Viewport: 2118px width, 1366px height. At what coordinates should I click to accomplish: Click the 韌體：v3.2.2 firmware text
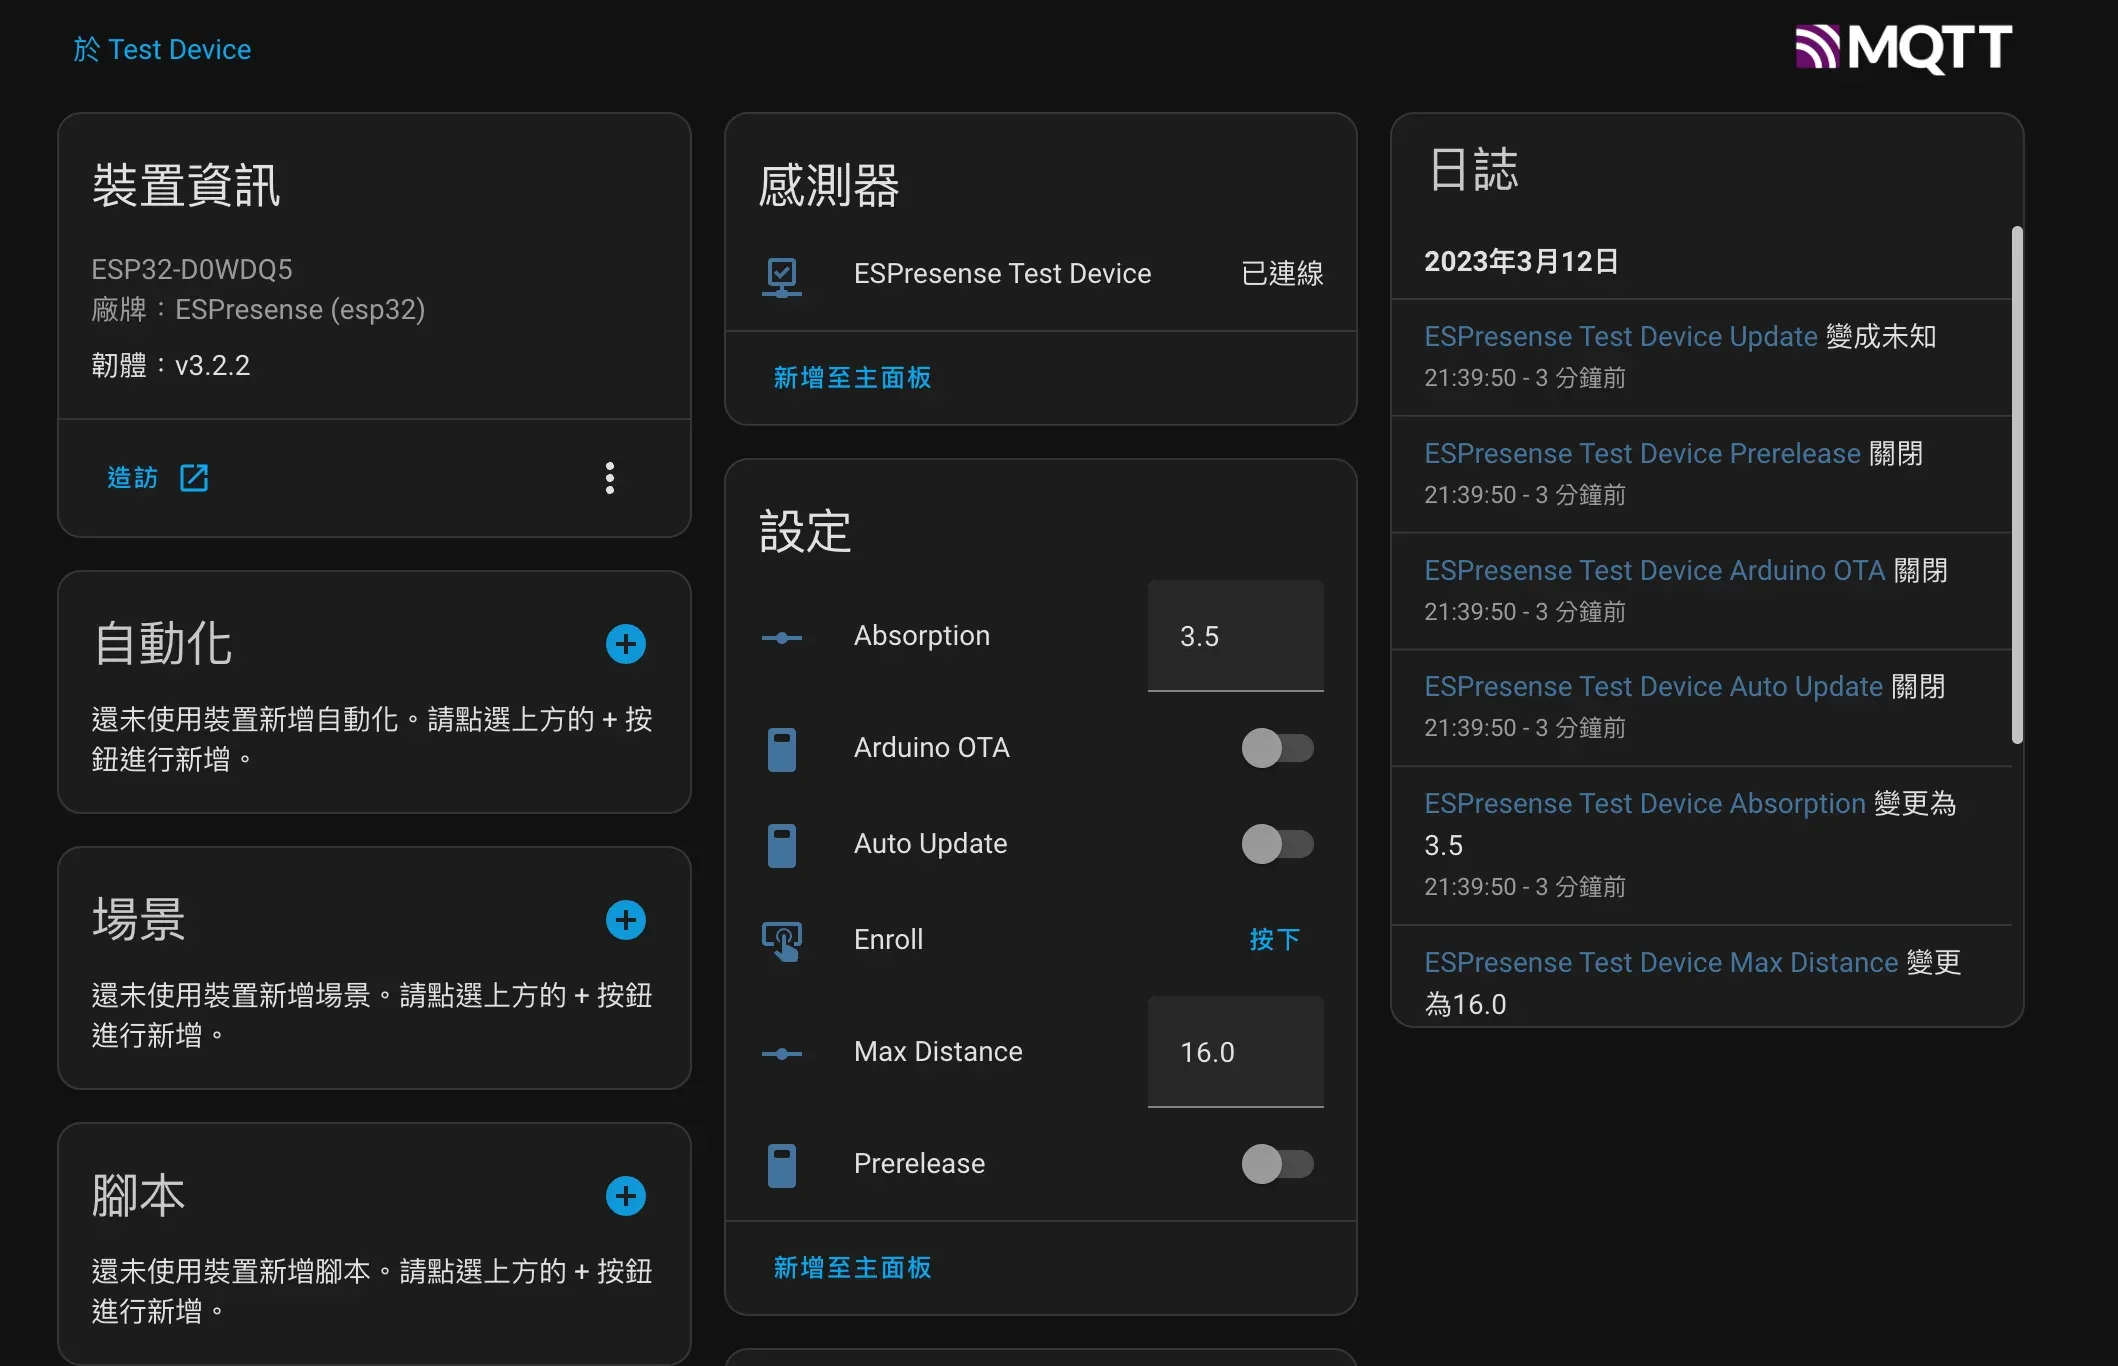(x=170, y=365)
